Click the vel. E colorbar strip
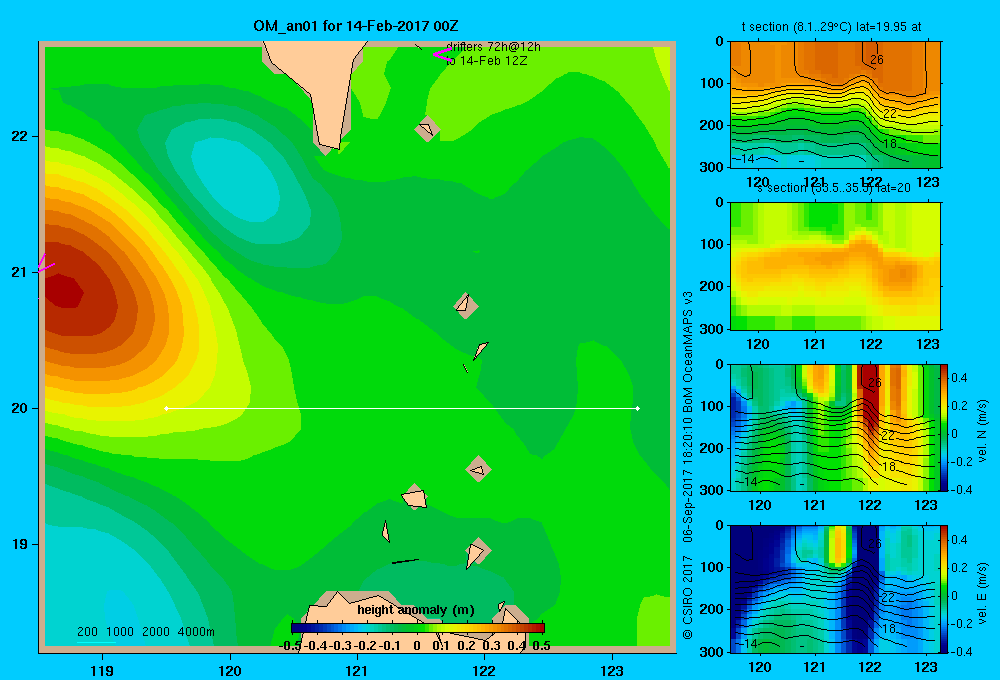The width and height of the screenshot is (1000, 680). tap(944, 589)
